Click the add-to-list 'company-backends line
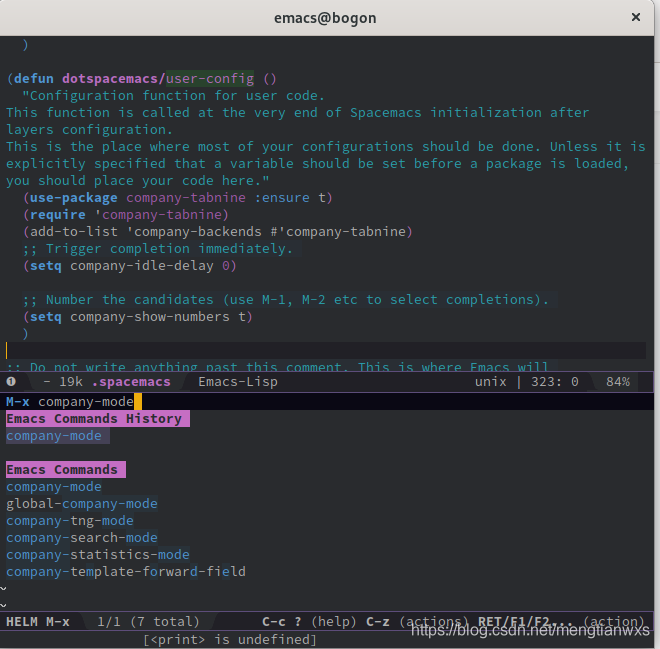The image size is (660, 649). (218, 231)
